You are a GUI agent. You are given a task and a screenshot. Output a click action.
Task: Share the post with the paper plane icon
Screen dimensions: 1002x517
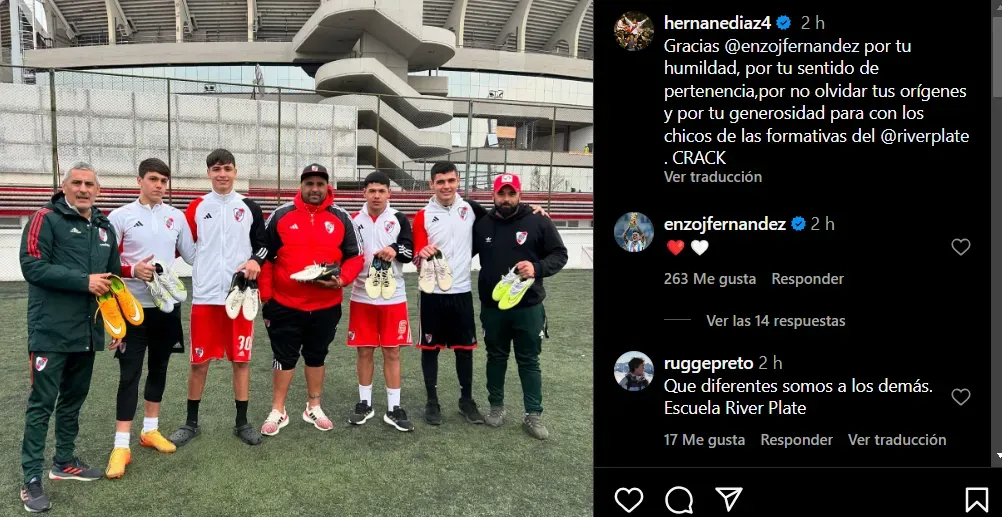click(x=728, y=499)
